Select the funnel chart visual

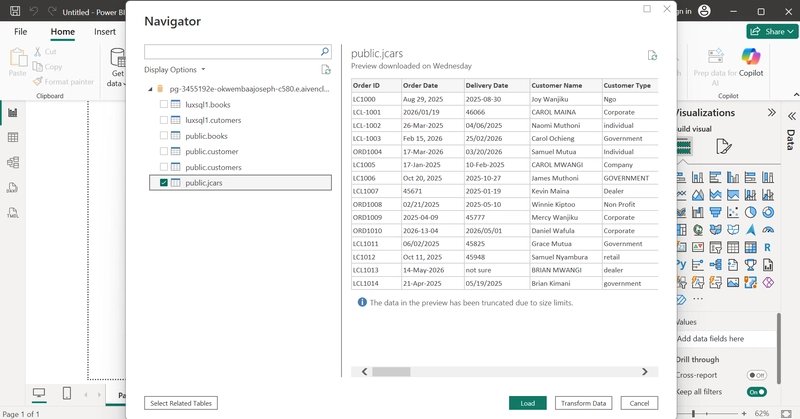[715, 212]
